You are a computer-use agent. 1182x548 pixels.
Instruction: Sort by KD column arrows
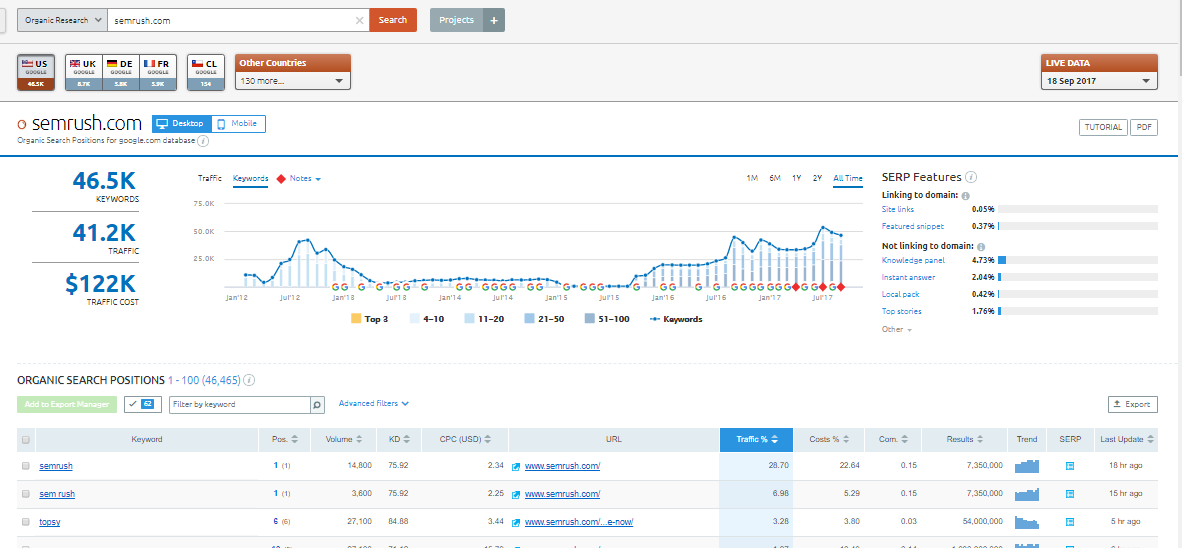click(x=407, y=439)
